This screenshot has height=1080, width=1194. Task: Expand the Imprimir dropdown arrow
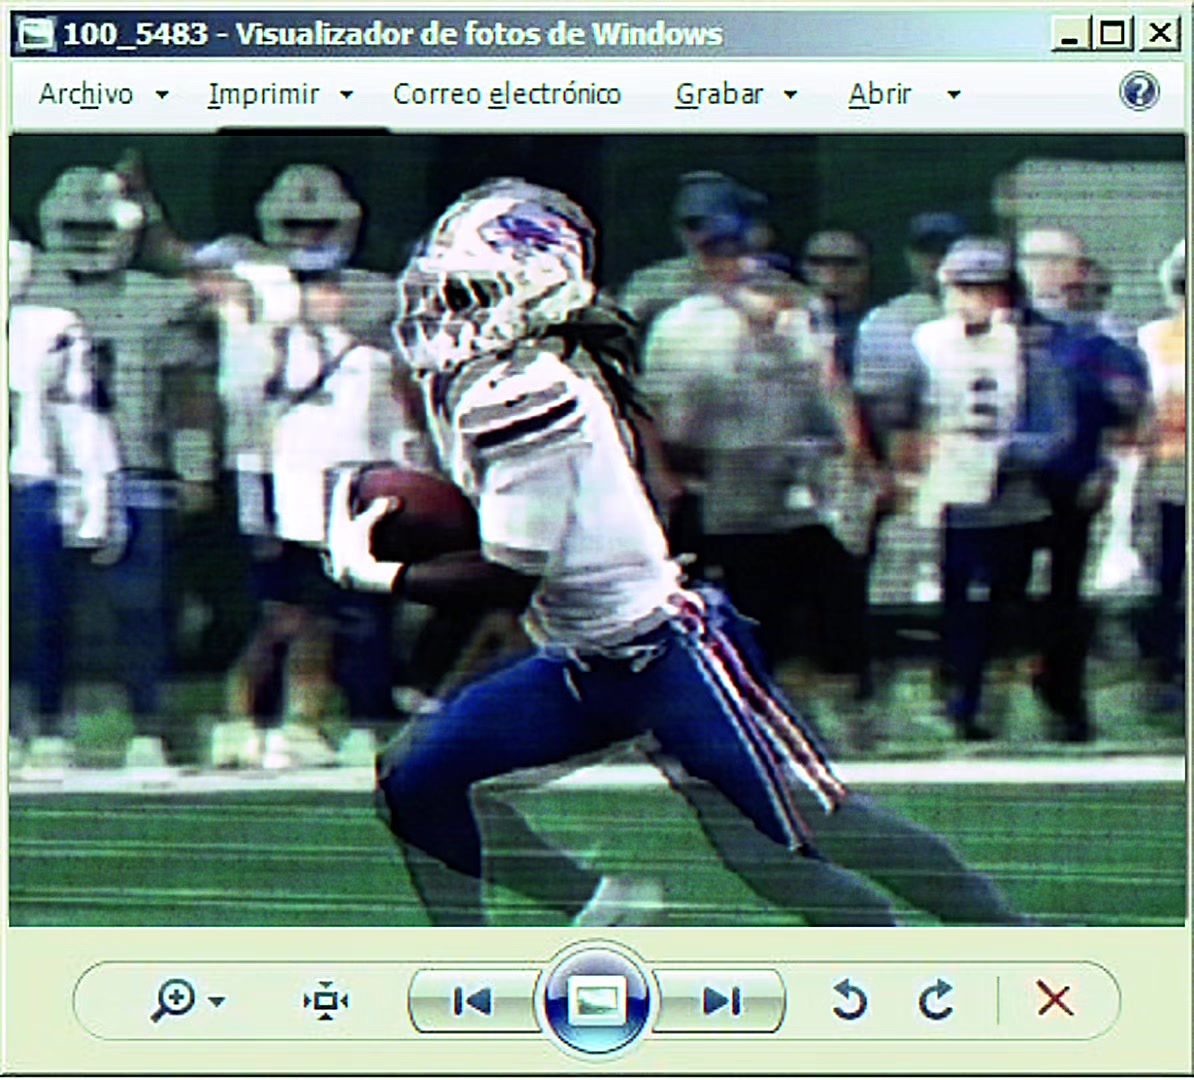(346, 95)
